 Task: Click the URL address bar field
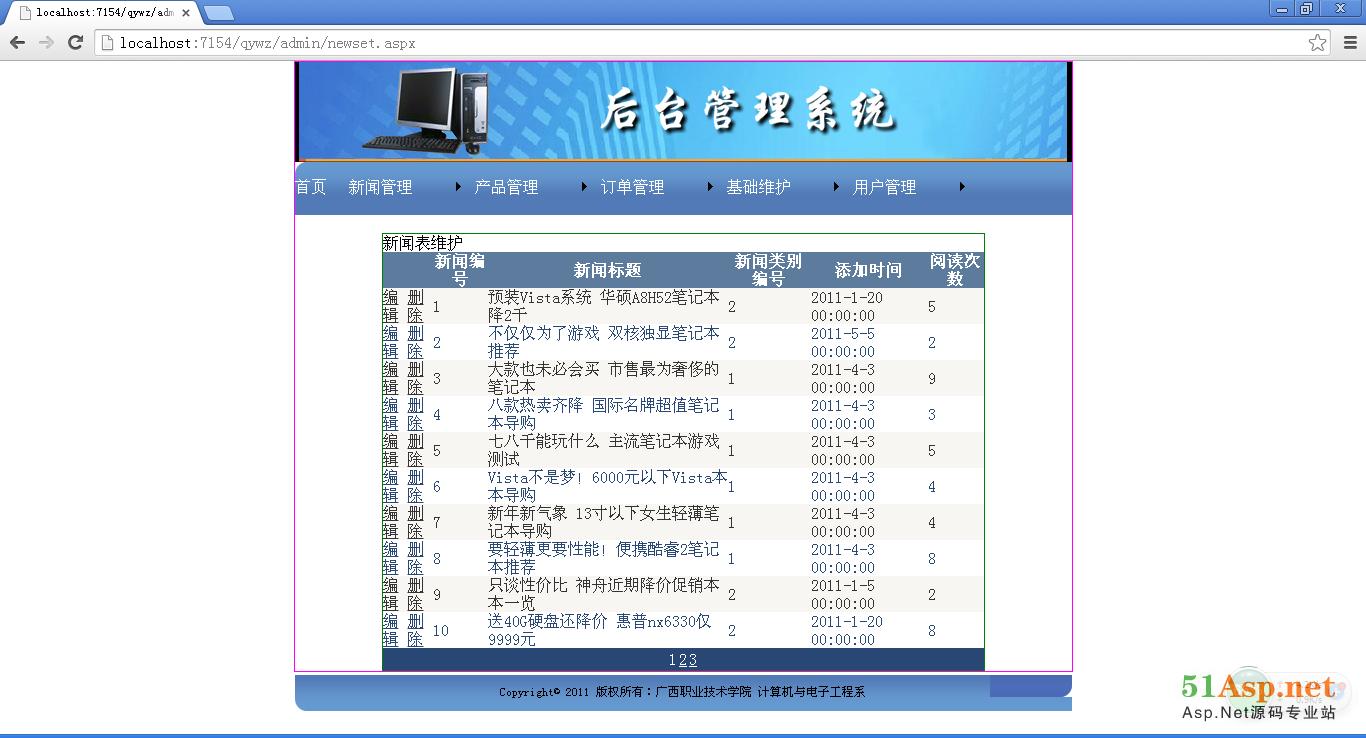pyautogui.click(x=700, y=43)
